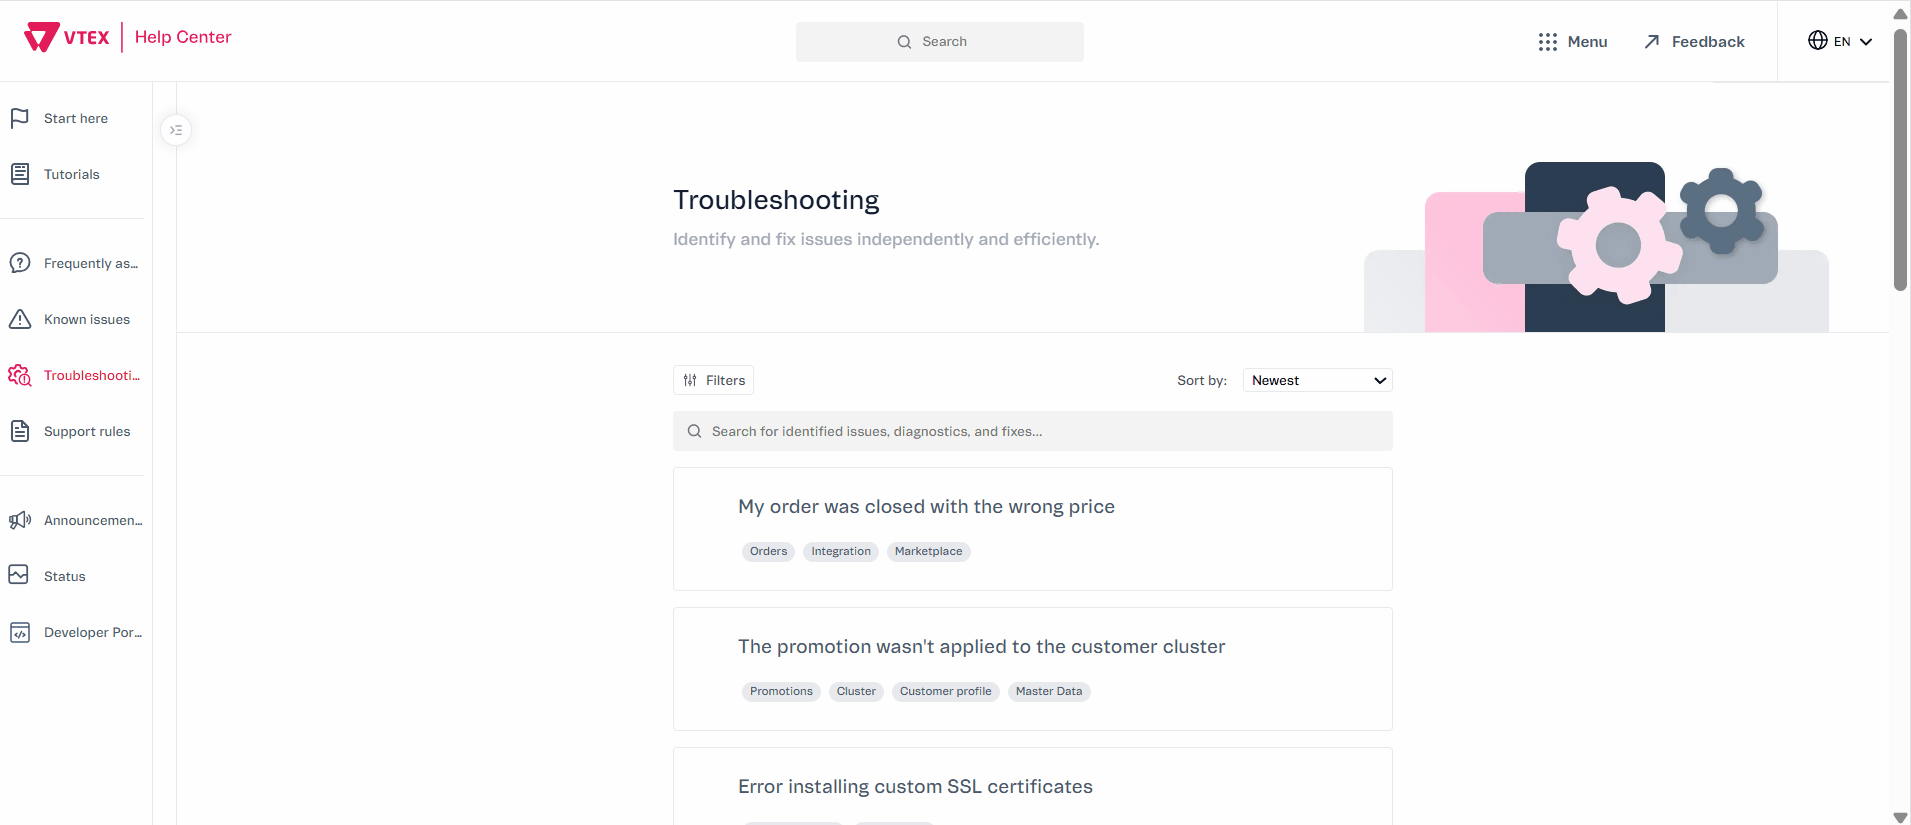
Task: Click the VTEX logo icon
Action: 42,37
